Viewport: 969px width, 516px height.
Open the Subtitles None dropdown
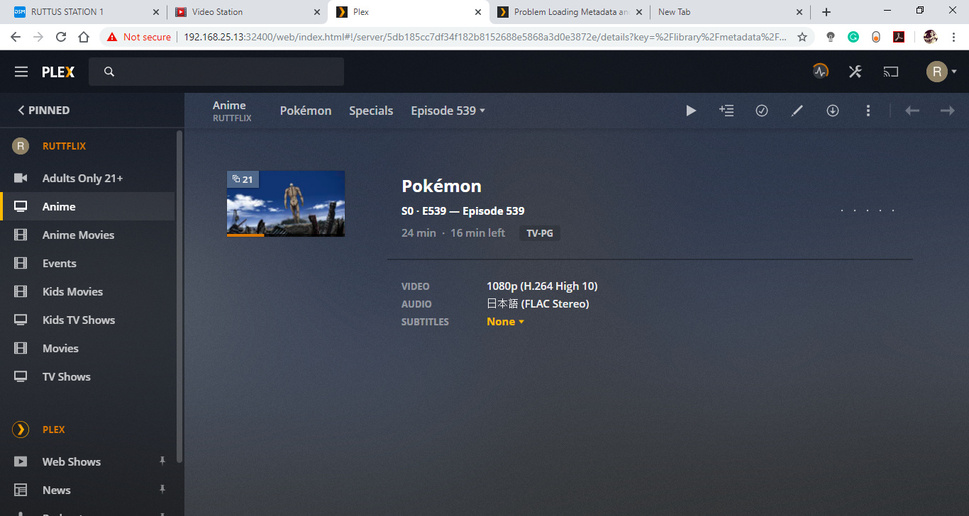pos(505,321)
